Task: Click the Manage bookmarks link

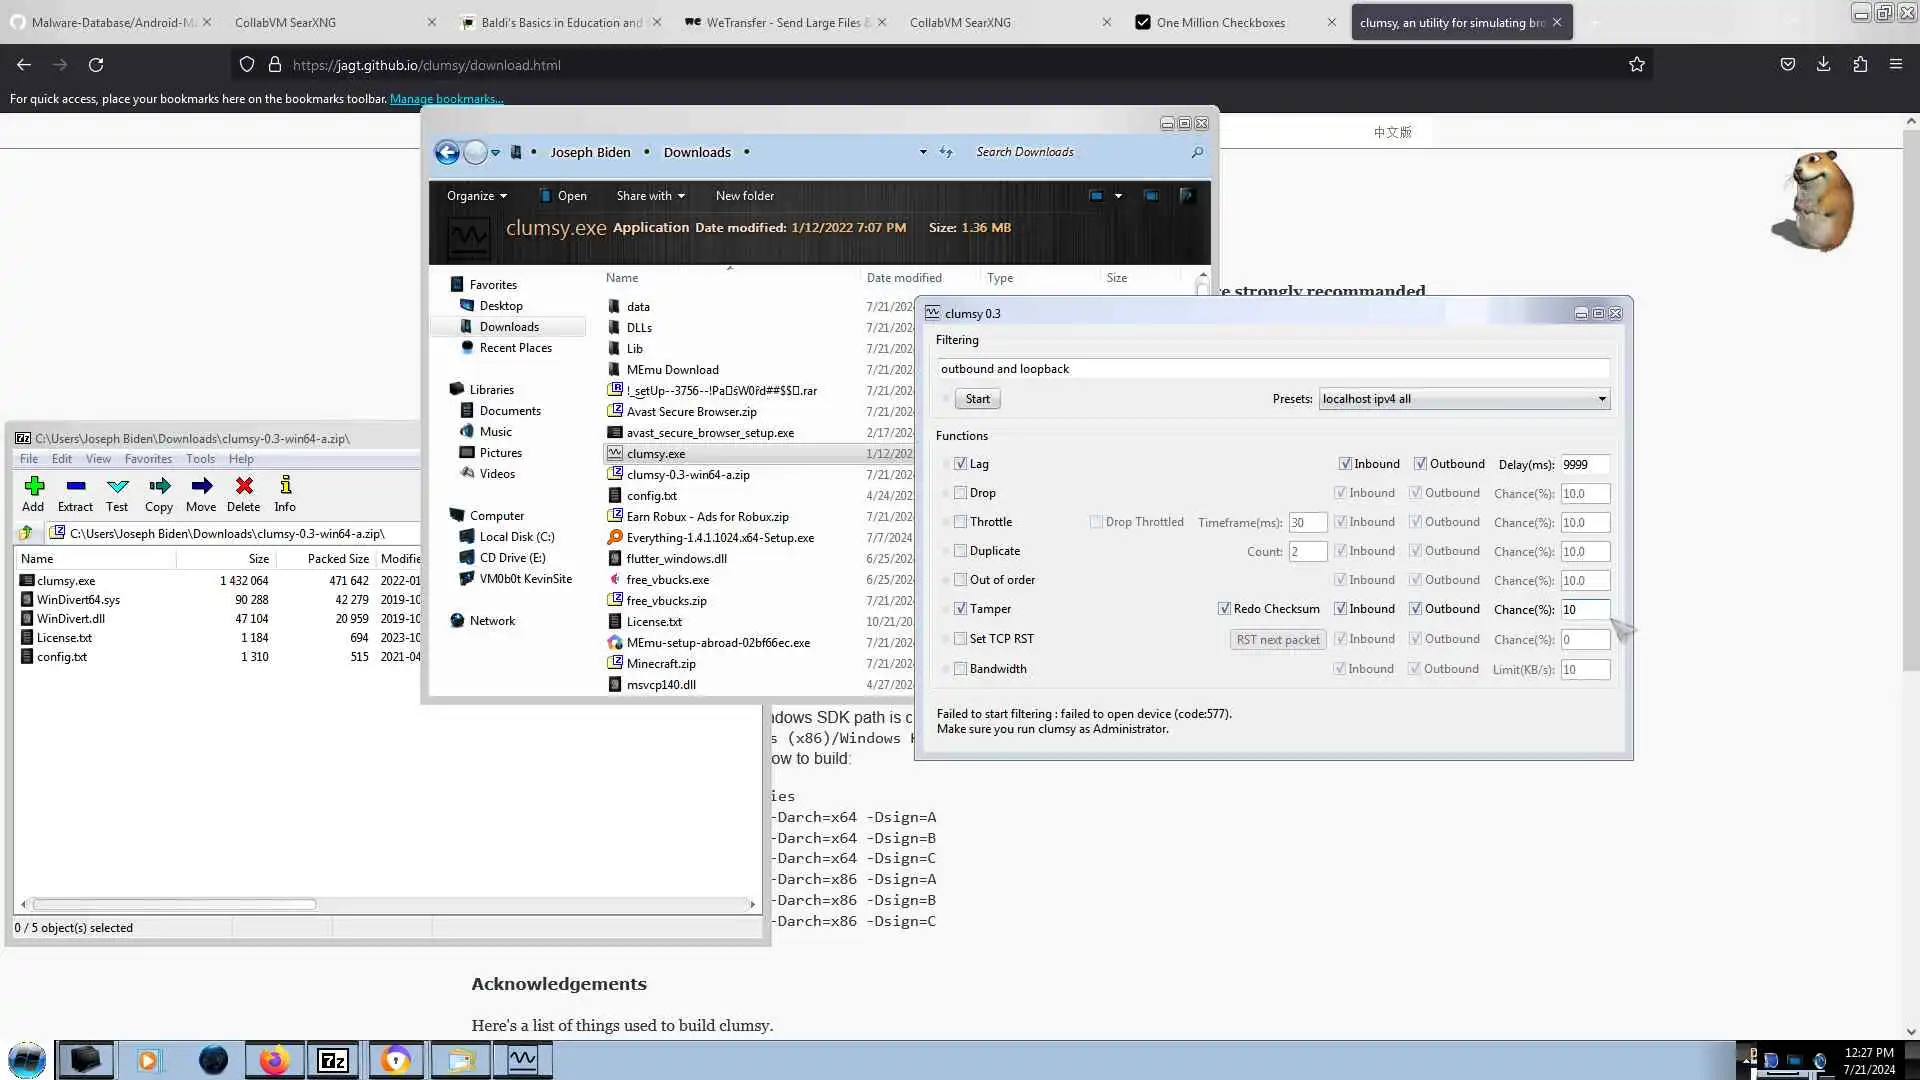Action: point(446,99)
